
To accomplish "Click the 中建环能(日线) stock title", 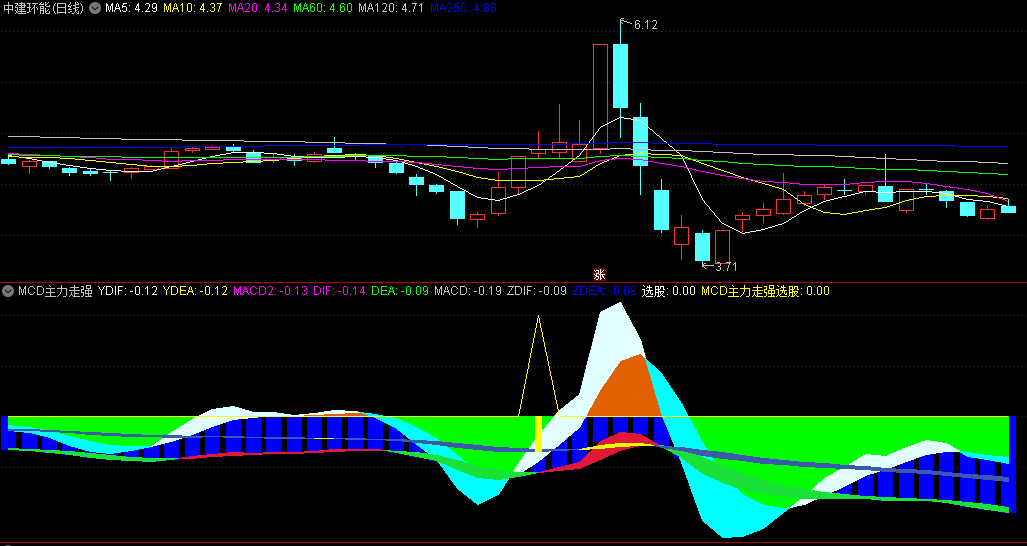I will 44,8.
